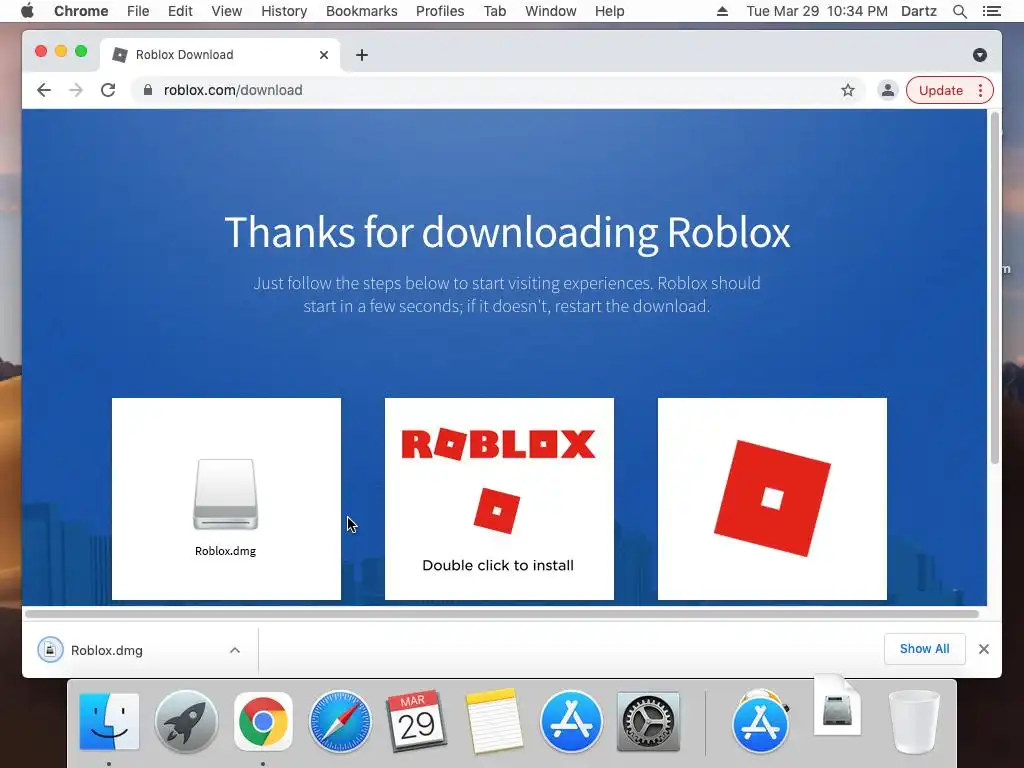Expand the Roblox.dmg download options chevron
1024x768 pixels.
coord(235,650)
